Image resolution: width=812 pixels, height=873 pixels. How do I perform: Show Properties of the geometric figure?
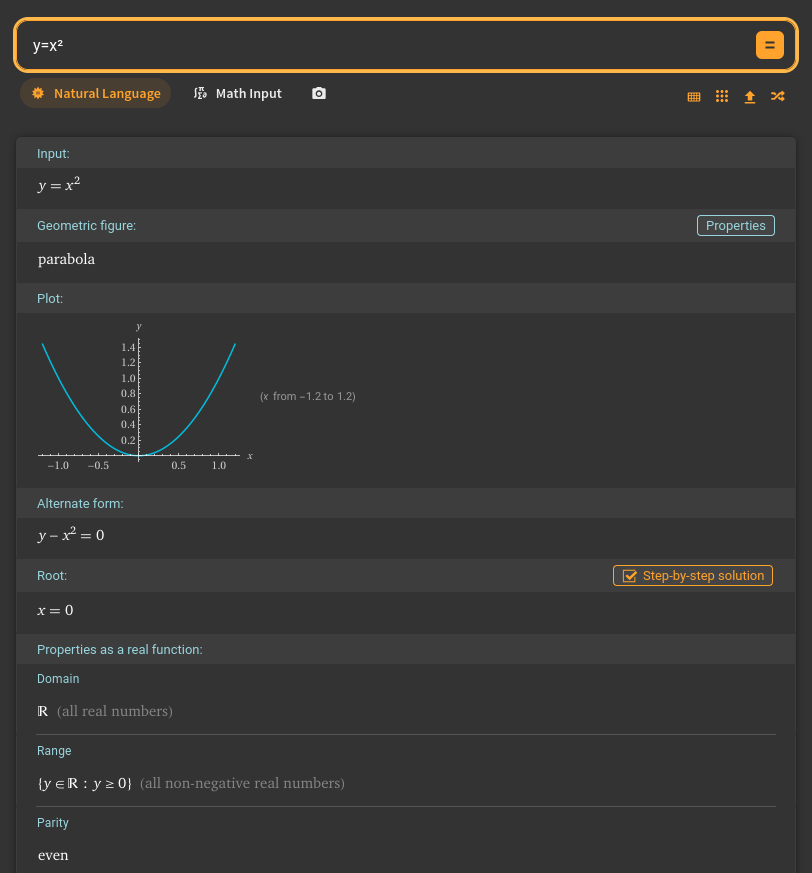tap(736, 225)
